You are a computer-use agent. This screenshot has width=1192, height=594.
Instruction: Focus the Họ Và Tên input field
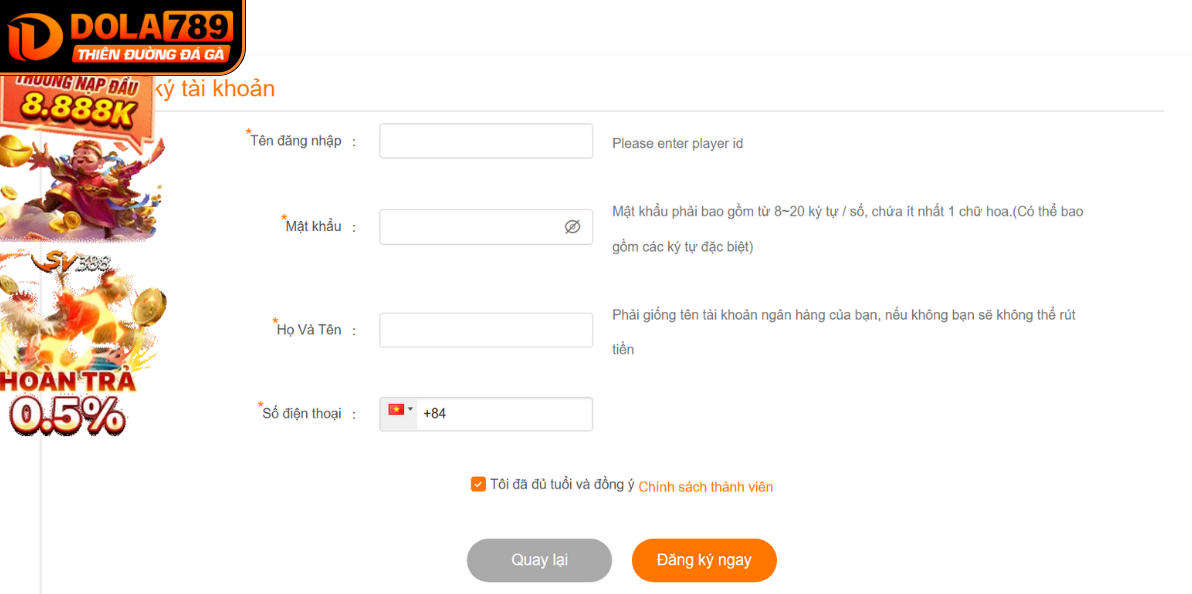tap(486, 330)
